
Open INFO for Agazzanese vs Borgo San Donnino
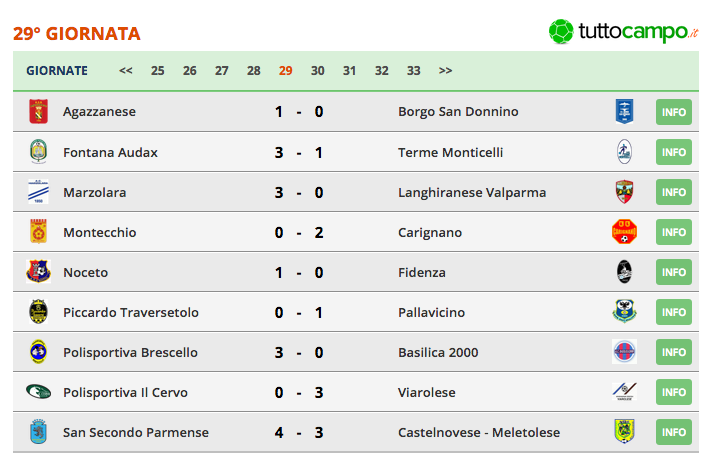pyautogui.click(x=674, y=112)
